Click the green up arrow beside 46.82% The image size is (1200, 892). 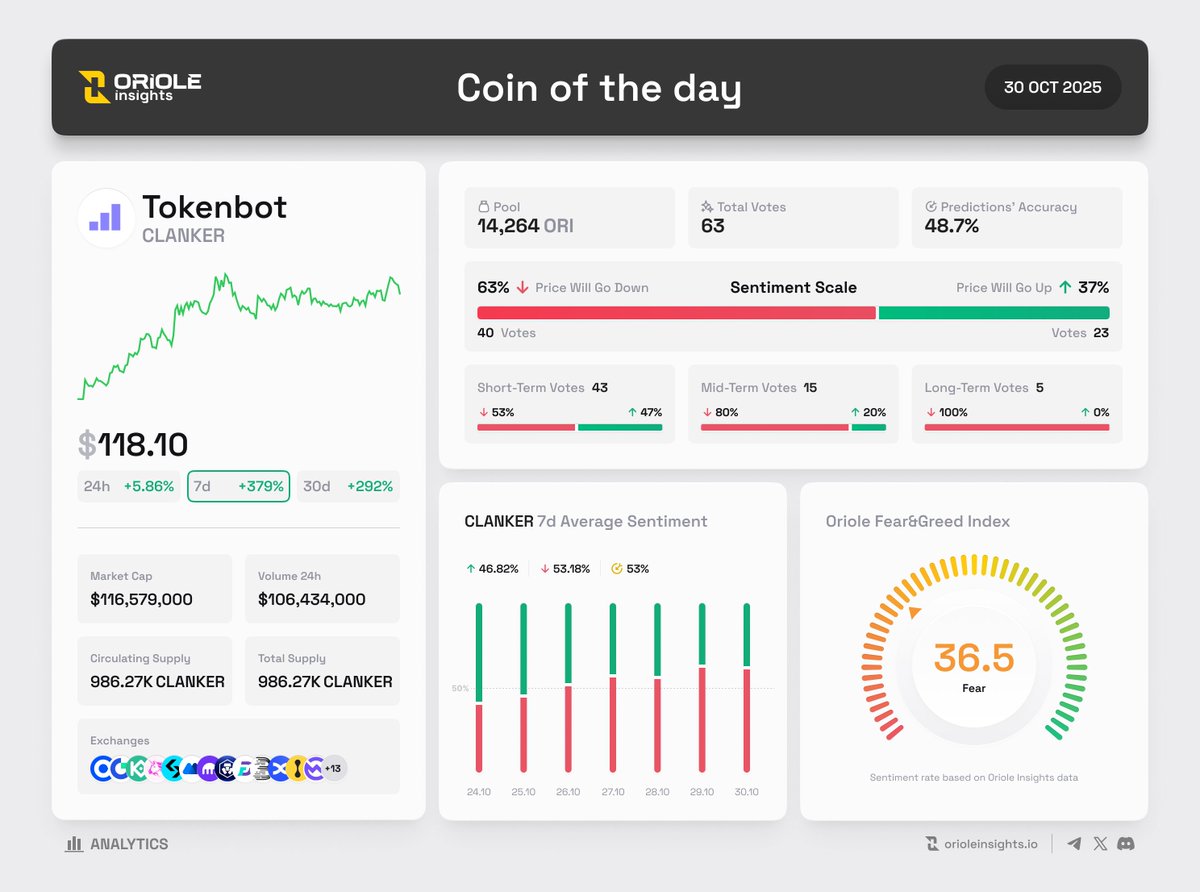click(x=470, y=569)
